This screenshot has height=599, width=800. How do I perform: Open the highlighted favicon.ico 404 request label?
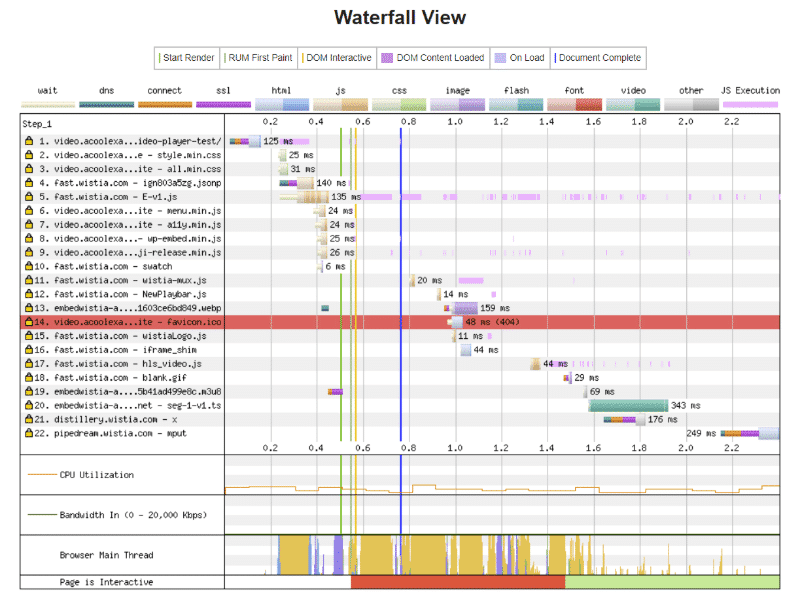(x=128, y=321)
